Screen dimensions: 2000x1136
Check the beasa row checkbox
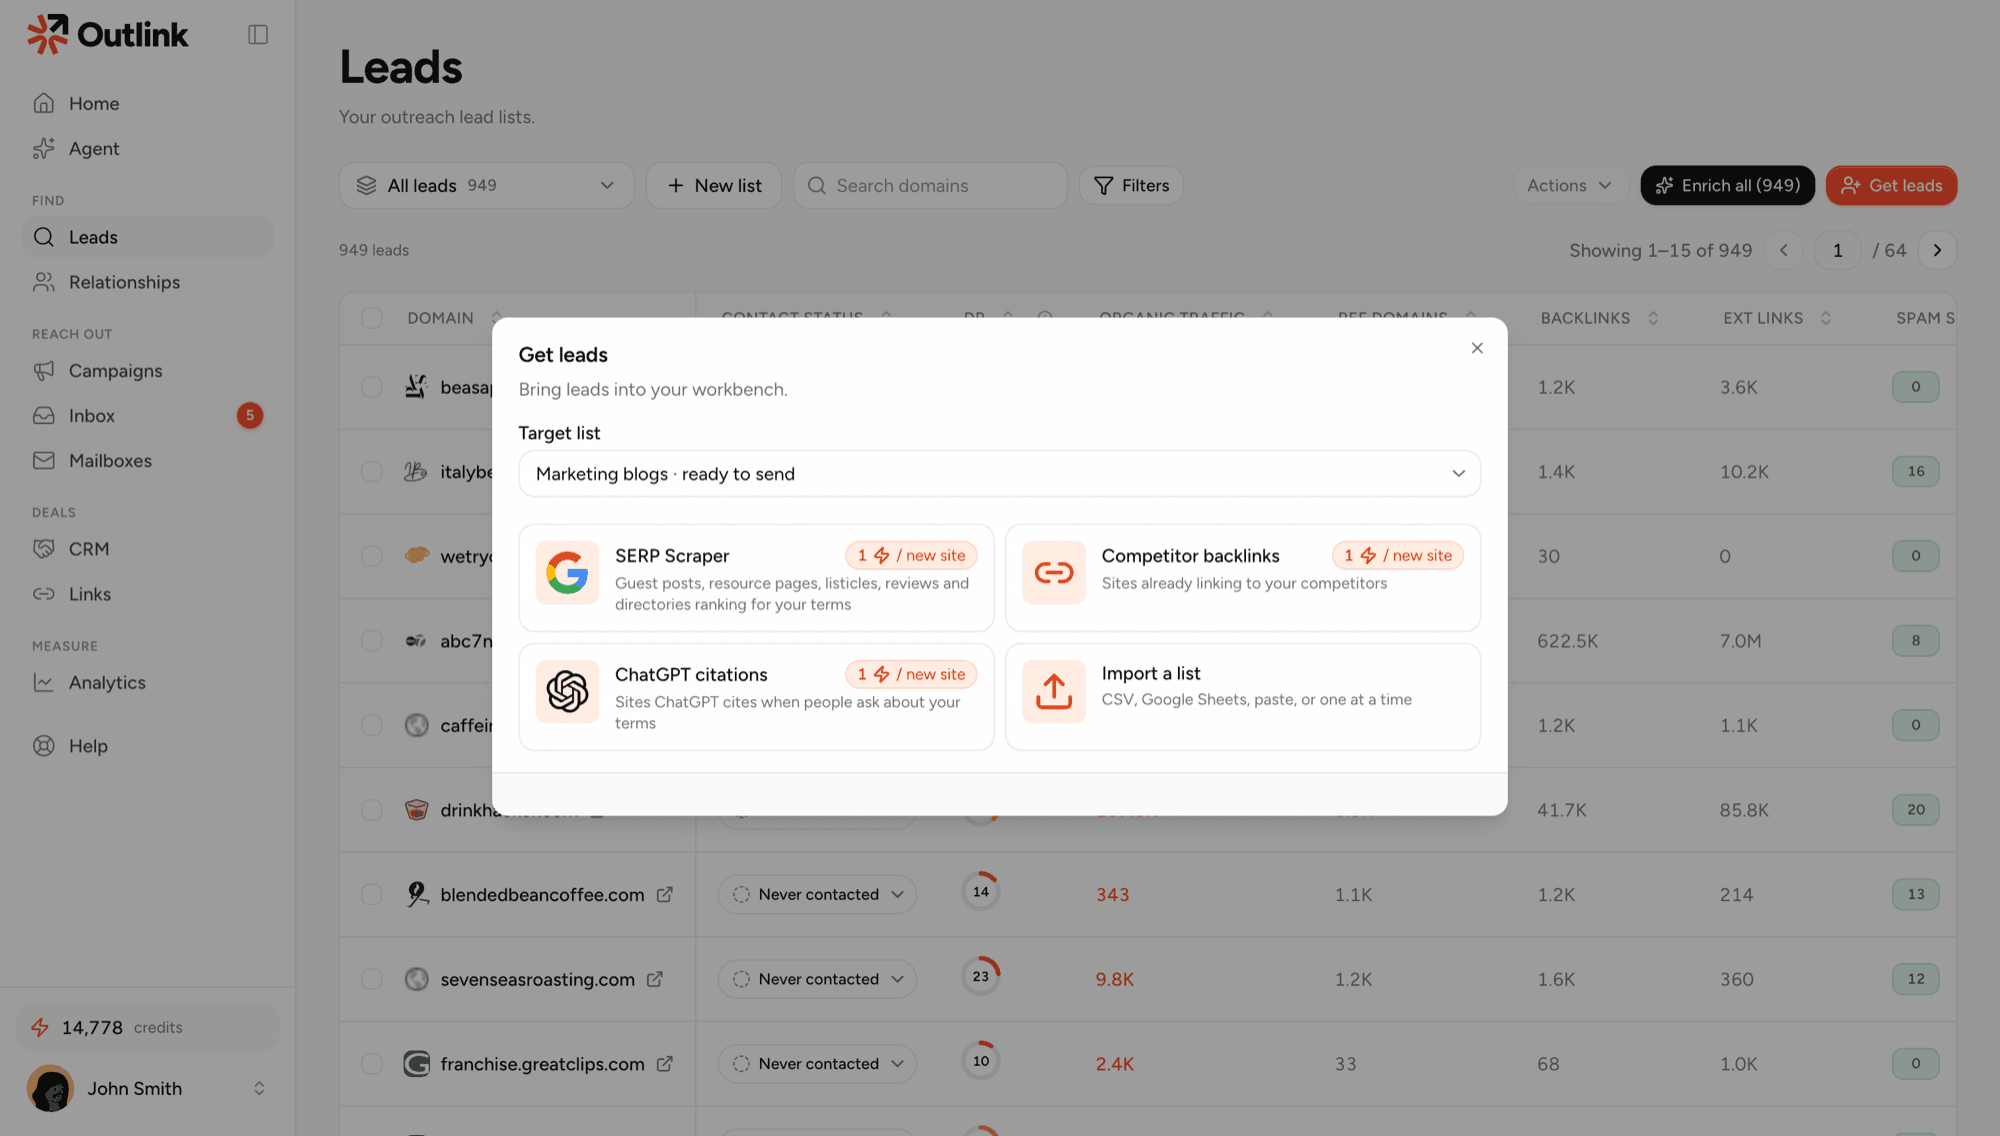[372, 387]
